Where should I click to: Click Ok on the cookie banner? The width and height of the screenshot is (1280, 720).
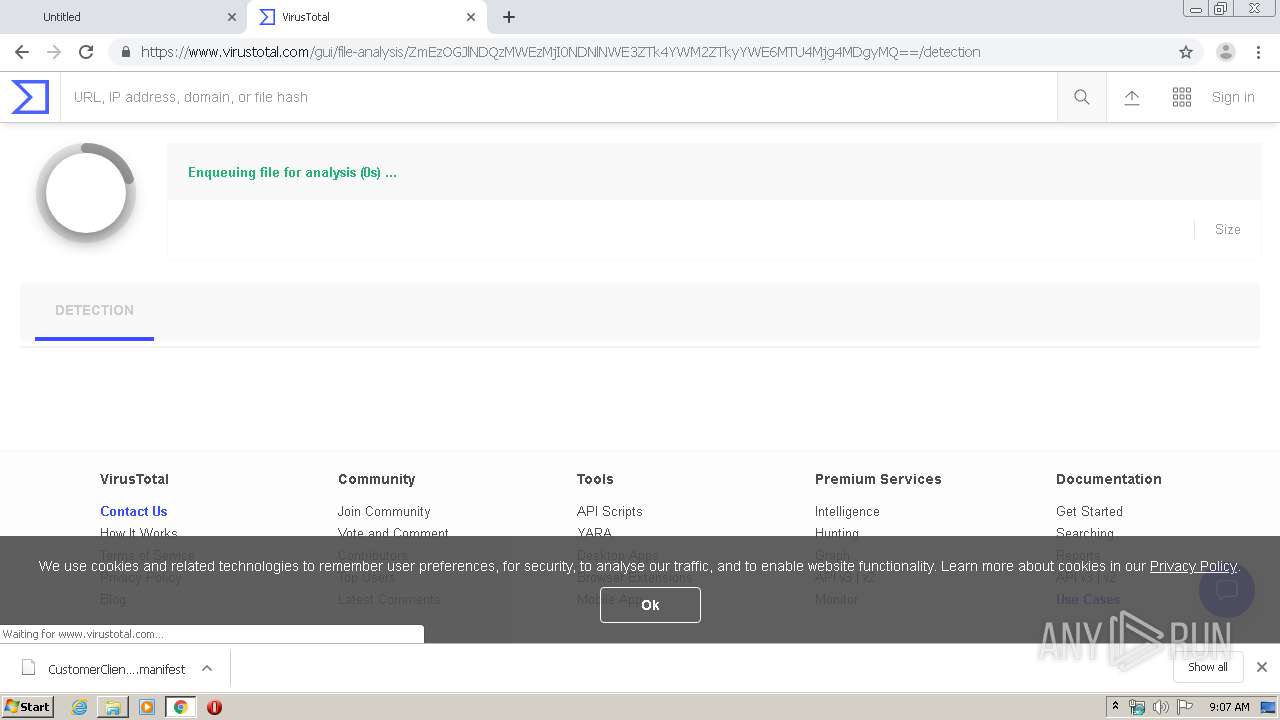(650, 605)
